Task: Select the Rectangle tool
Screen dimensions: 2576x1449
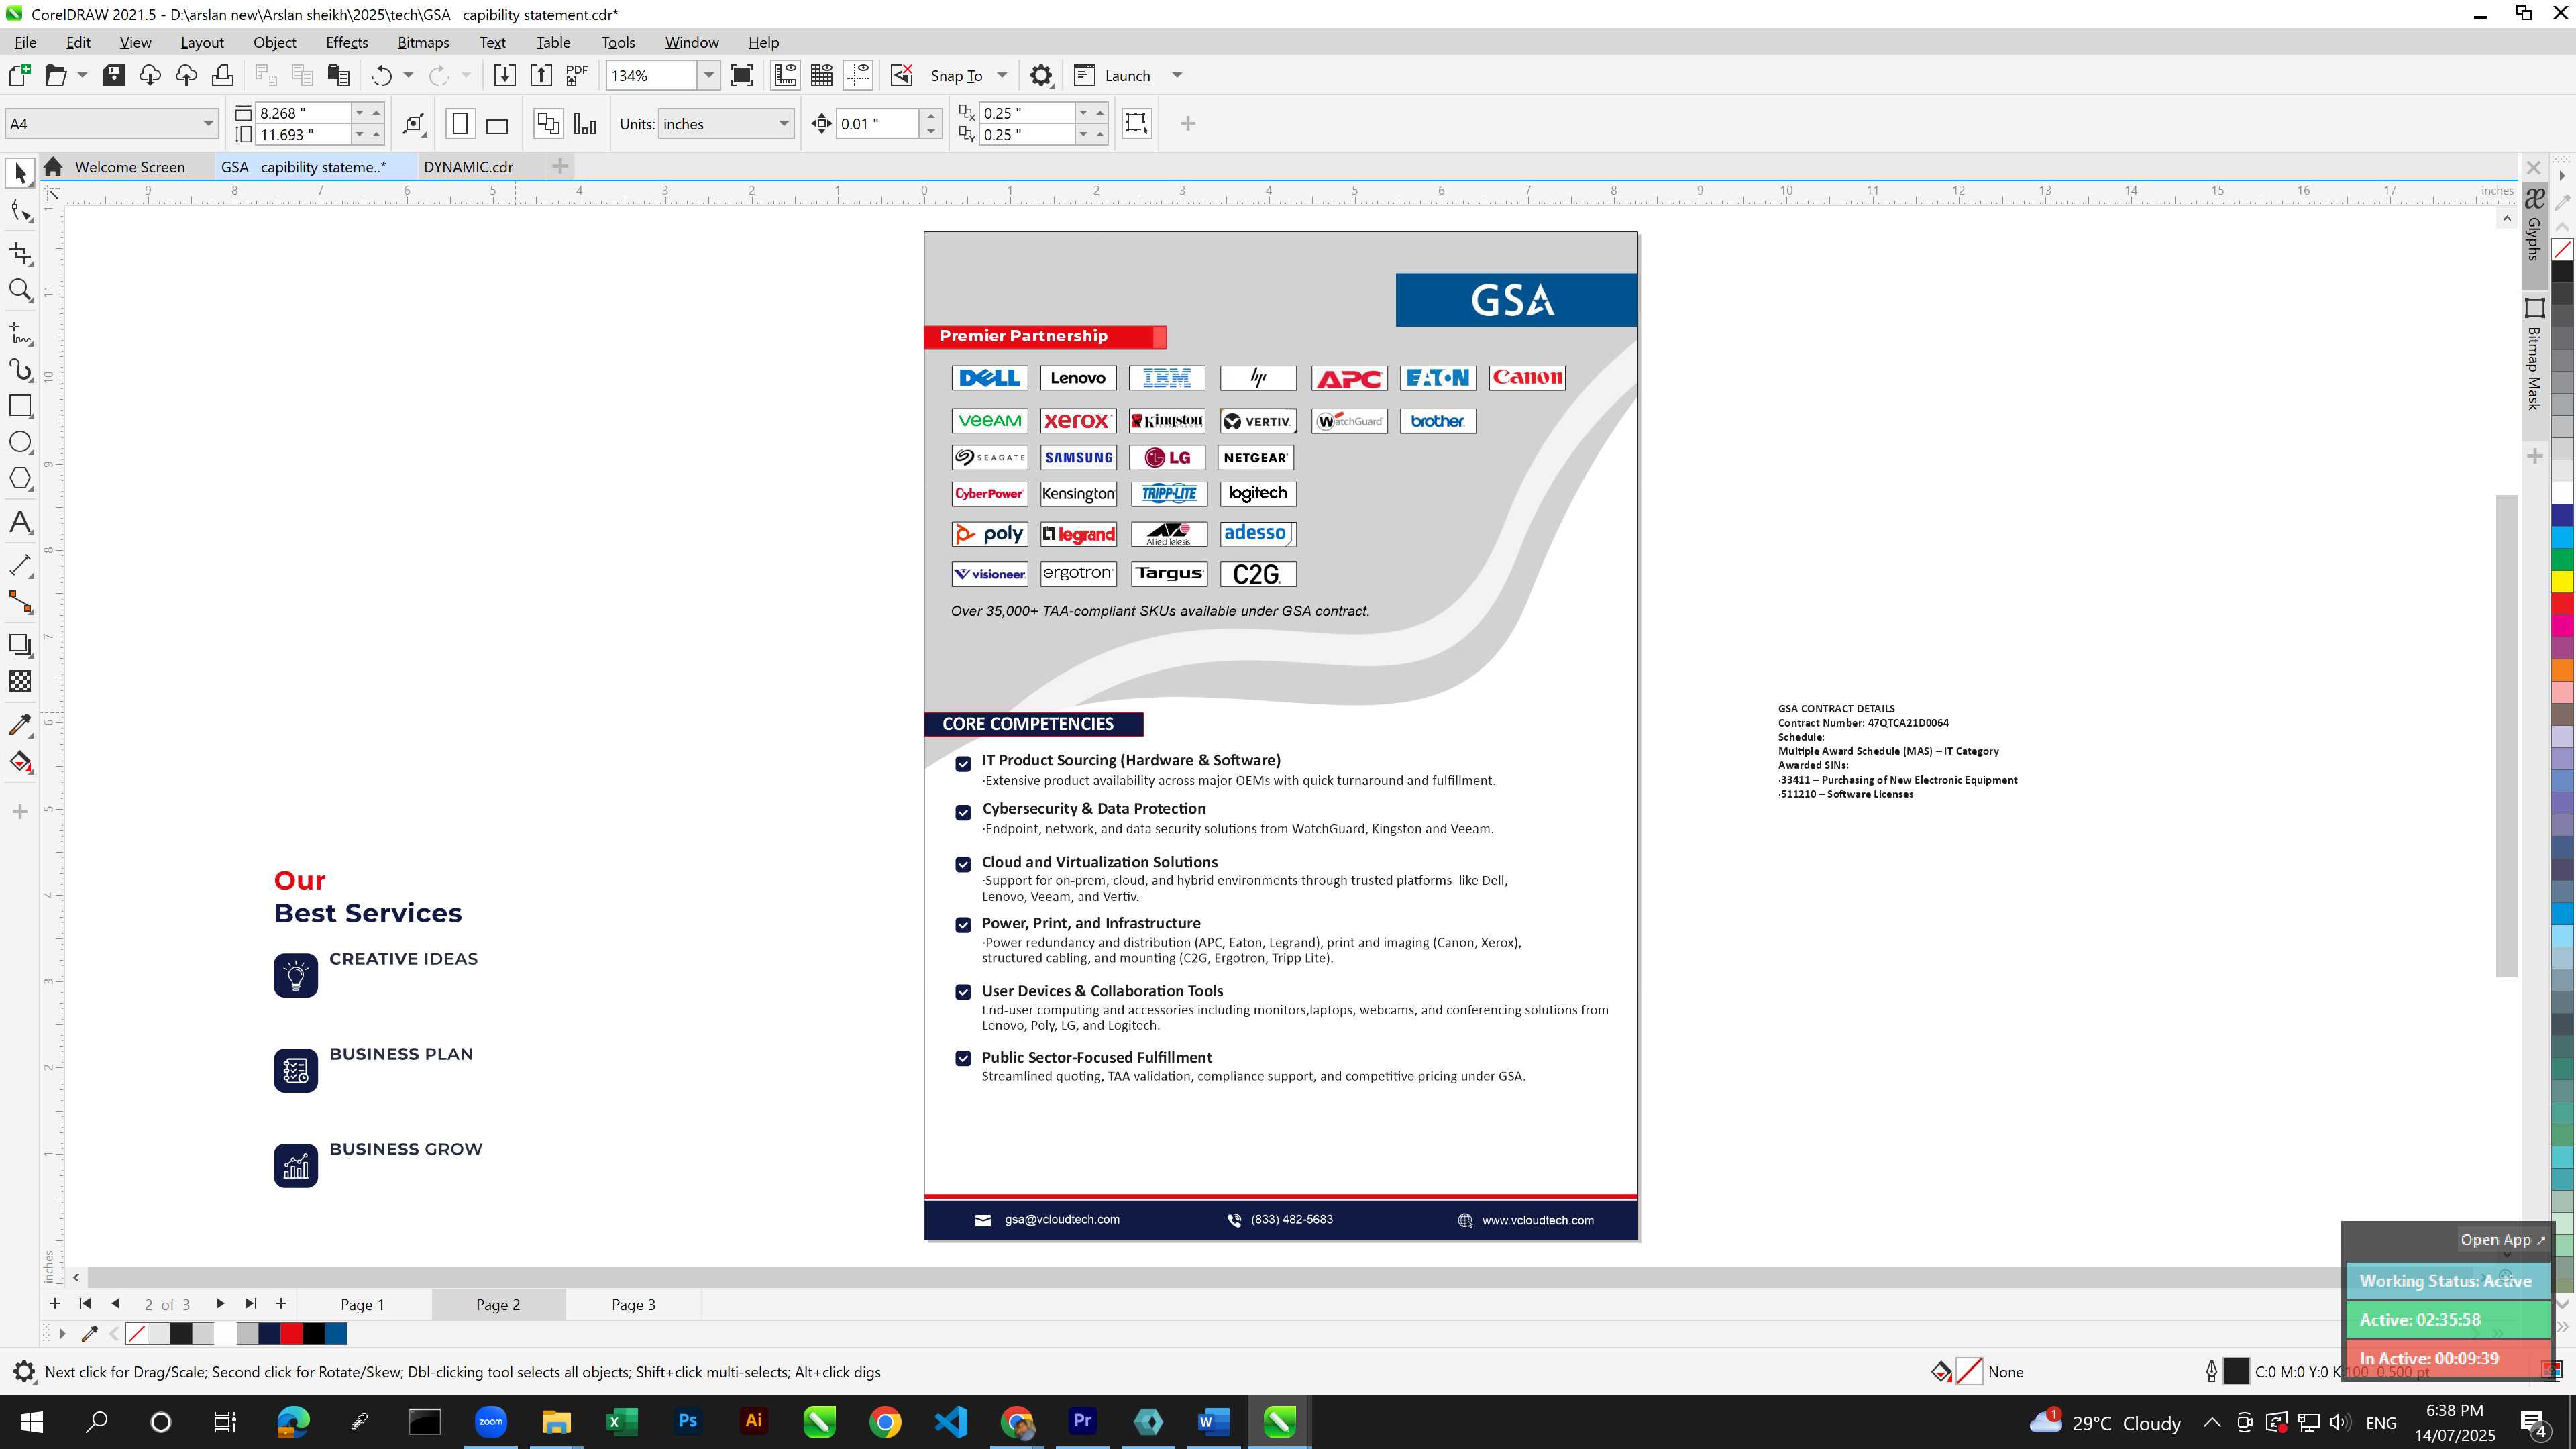Action: point(20,406)
